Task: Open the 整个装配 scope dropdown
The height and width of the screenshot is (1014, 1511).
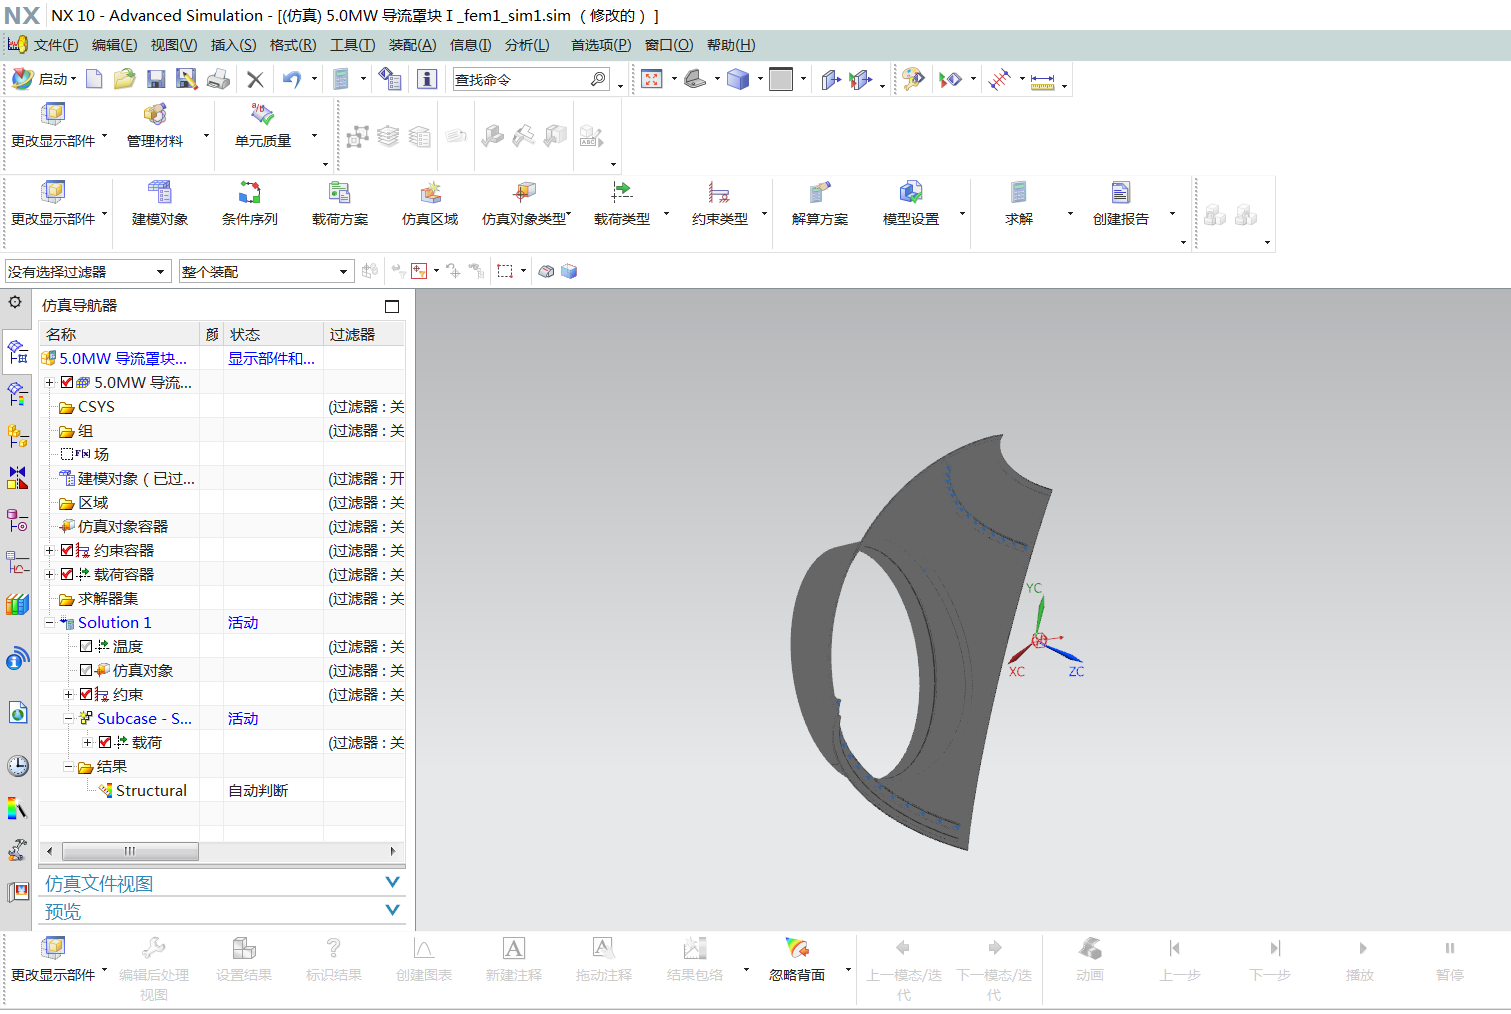Action: [x=266, y=271]
